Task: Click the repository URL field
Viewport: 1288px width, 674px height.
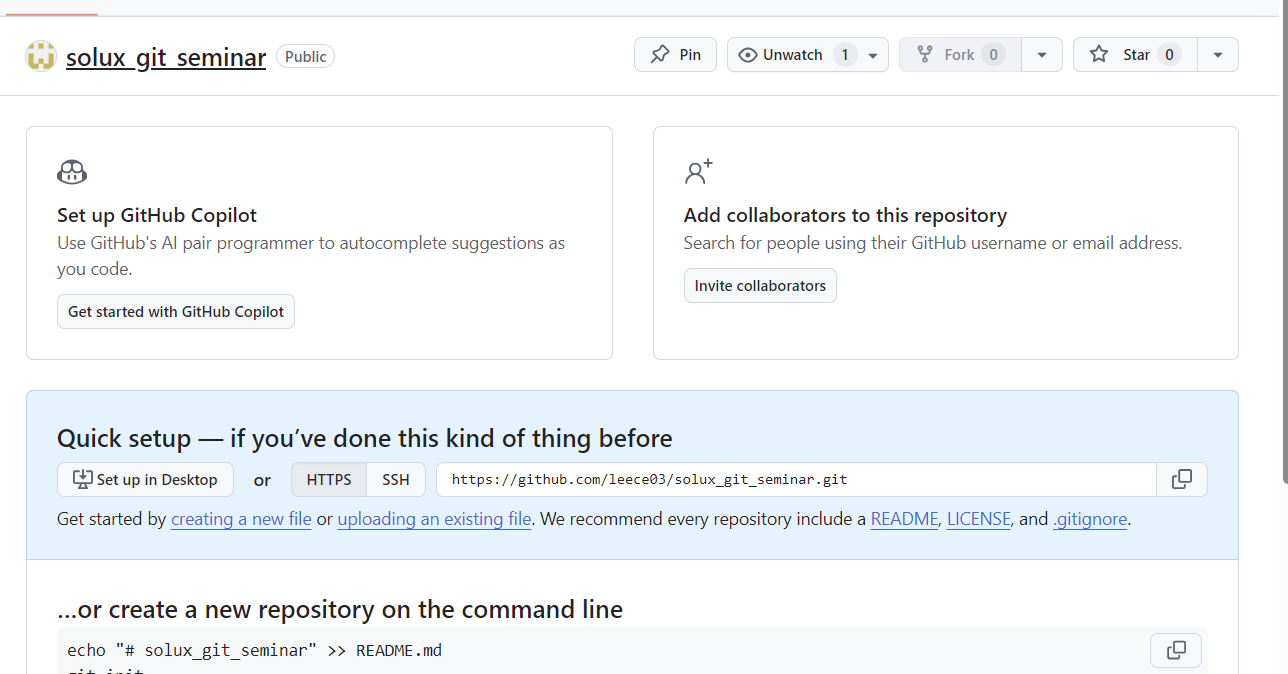Action: click(796, 480)
